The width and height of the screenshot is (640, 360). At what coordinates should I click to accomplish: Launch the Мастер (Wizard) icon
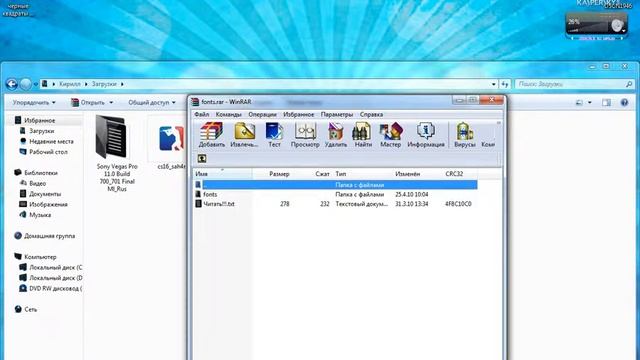390,135
